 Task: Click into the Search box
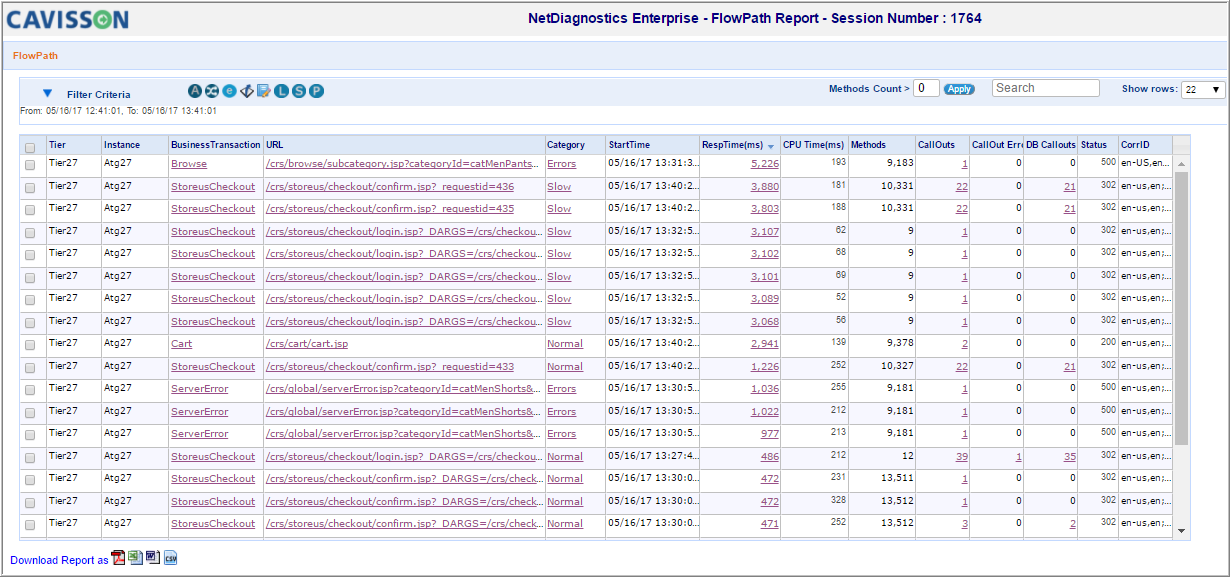(x=1046, y=88)
